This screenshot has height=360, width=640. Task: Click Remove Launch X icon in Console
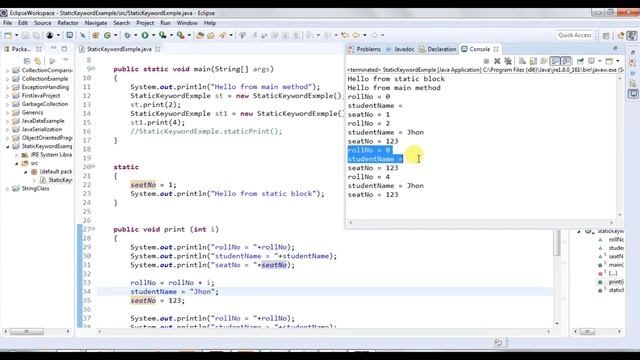pyautogui.click(x=497, y=61)
